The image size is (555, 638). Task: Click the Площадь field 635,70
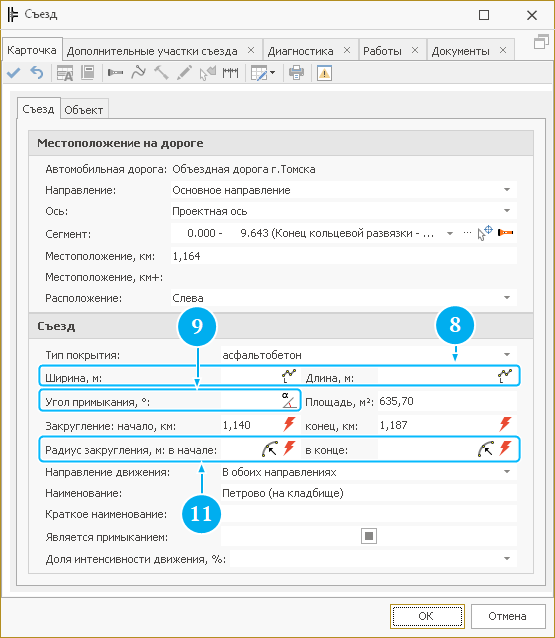(x=447, y=401)
